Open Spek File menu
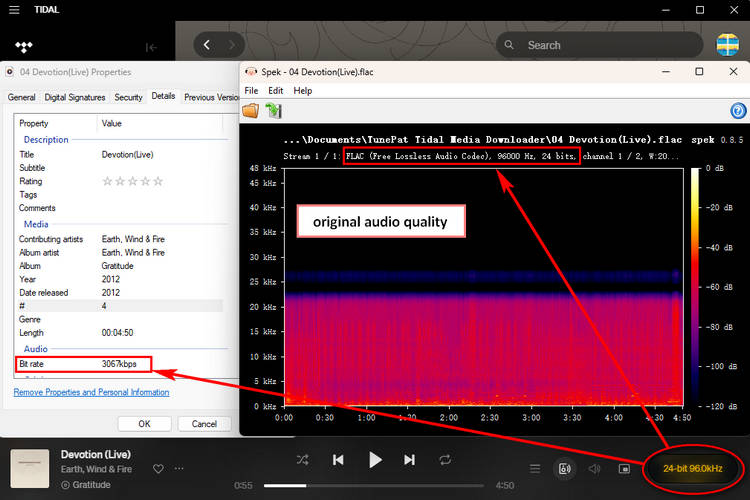The image size is (750, 500). (x=251, y=90)
